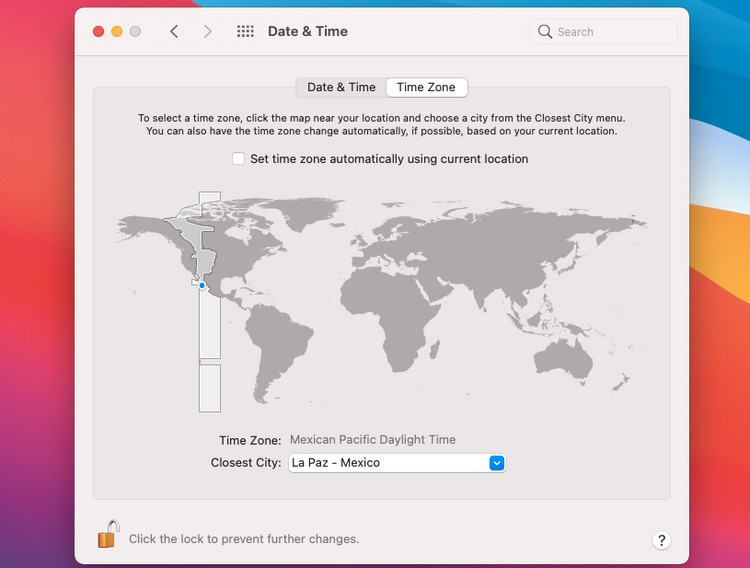Image resolution: width=750 pixels, height=568 pixels.
Task: Open help with the question mark button
Action: point(662,540)
